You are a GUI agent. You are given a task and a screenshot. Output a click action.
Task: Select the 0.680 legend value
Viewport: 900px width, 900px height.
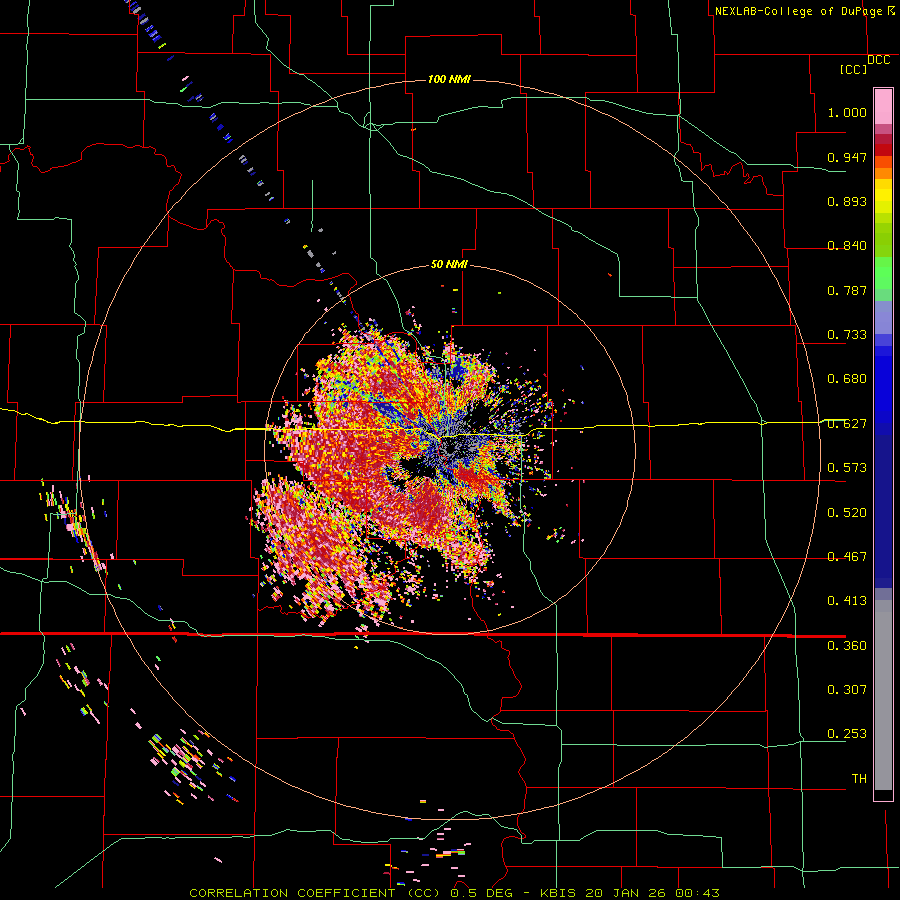847,379
